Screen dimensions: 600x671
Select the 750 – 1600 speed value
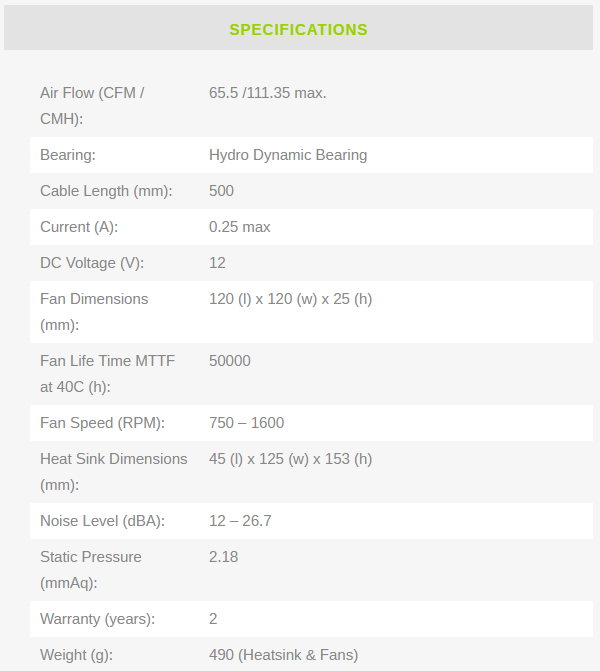(x=246, y=423)
